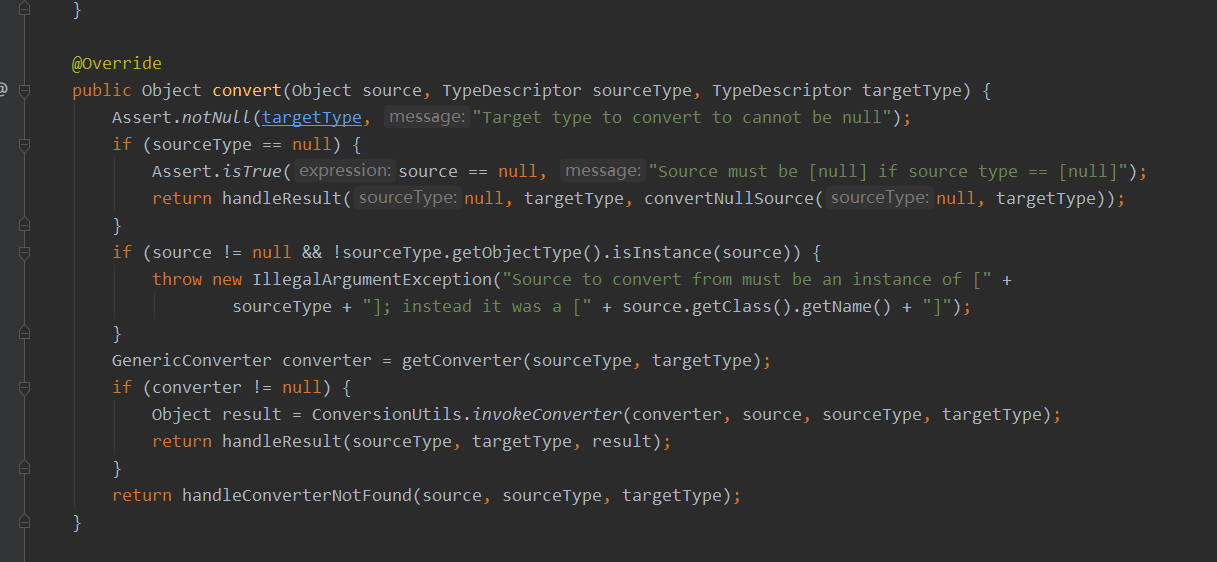Click 'result' variable in the 'Object result' declaration
The image size is (1217, 562).
[x=252, y=414]
